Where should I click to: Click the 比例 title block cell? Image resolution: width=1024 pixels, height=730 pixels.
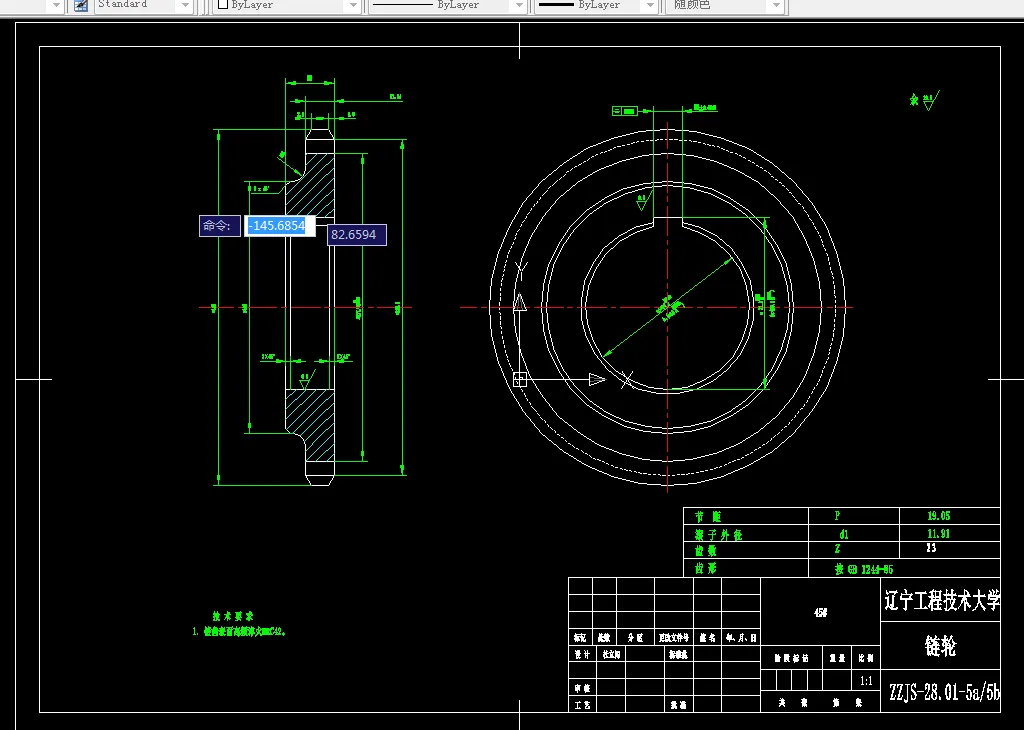(x=866, y=658)
